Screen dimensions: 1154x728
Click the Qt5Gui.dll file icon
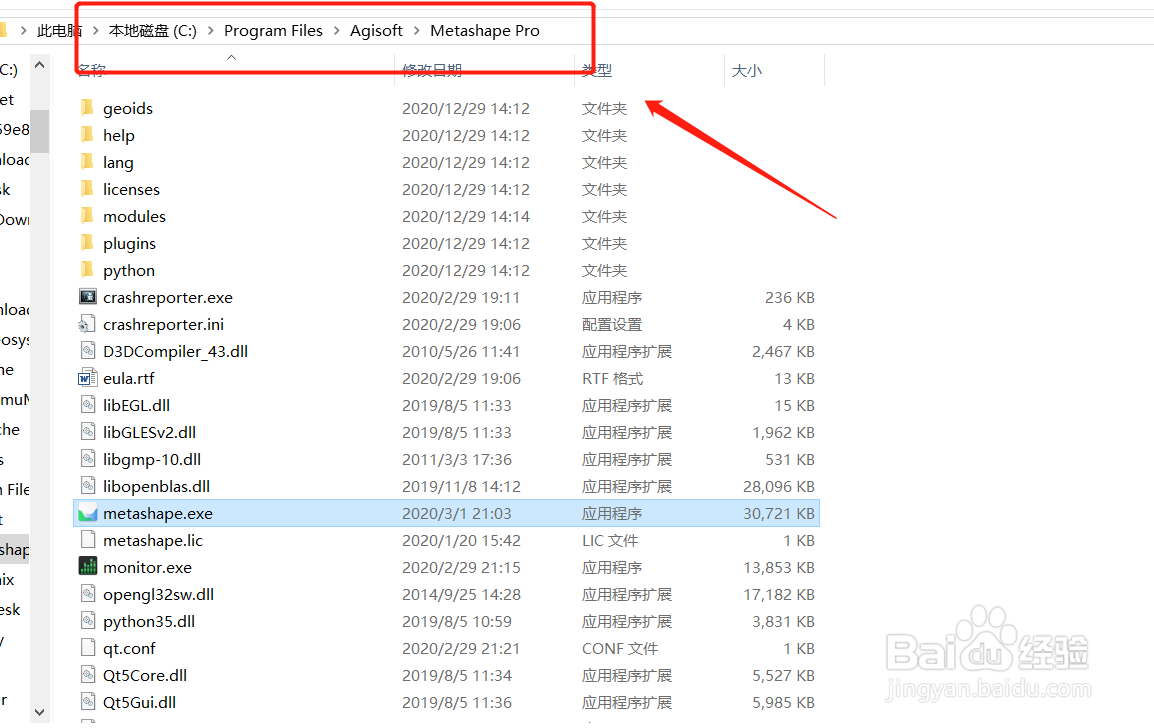point(88,702)
